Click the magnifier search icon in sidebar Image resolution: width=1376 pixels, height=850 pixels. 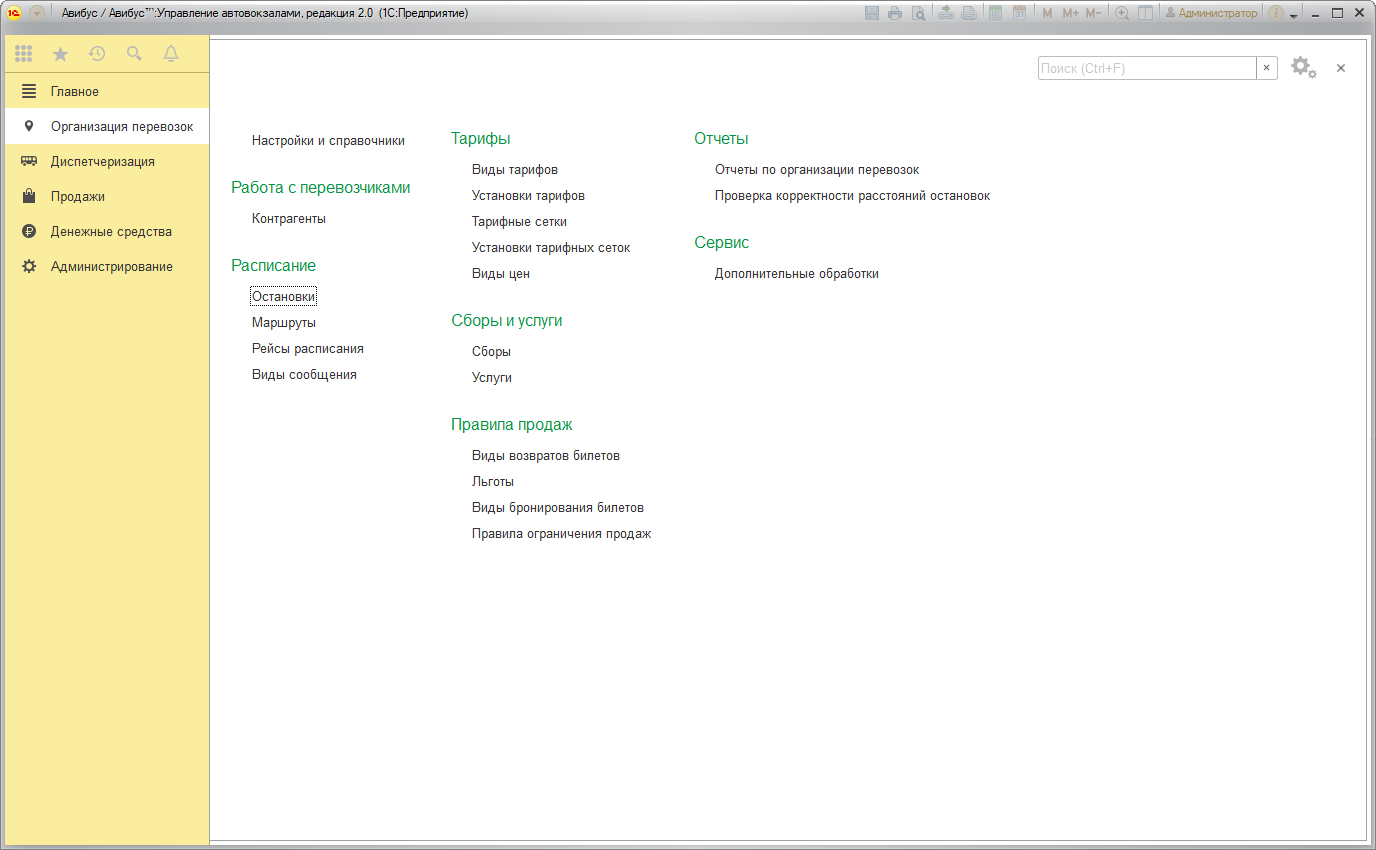[x=134, y=54]
